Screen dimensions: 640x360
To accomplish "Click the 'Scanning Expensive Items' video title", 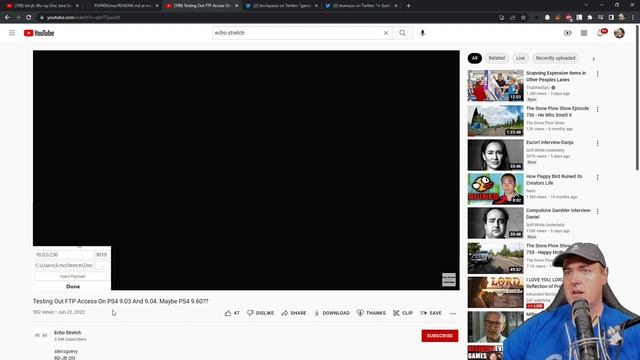I will [556, 76].
